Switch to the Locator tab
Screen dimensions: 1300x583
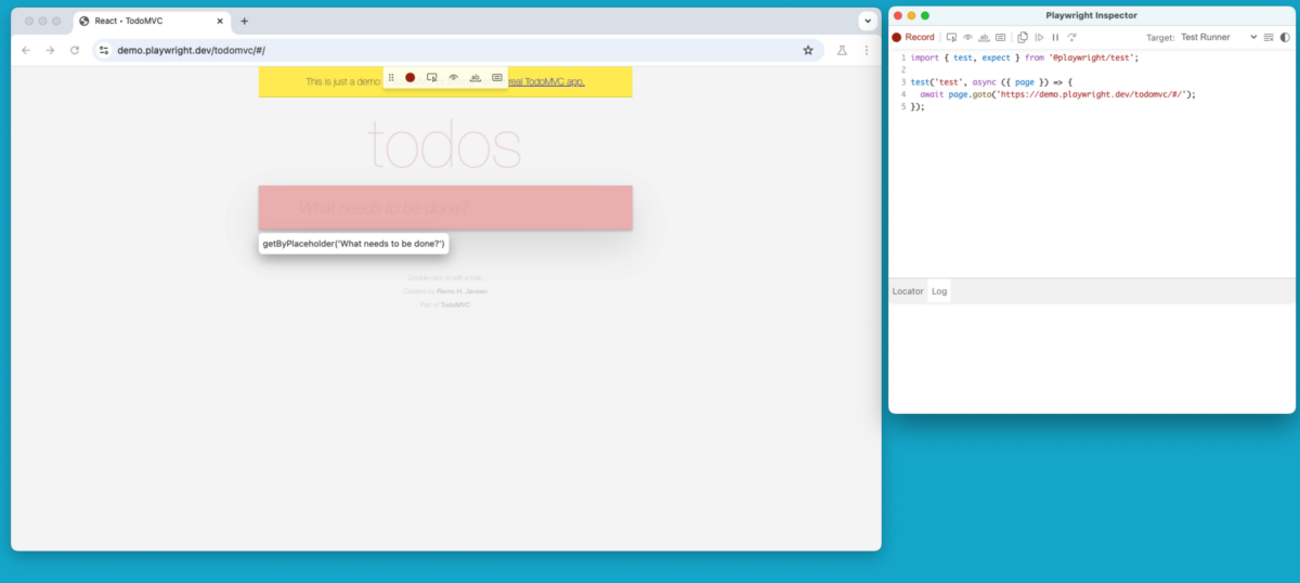[908, 291]
